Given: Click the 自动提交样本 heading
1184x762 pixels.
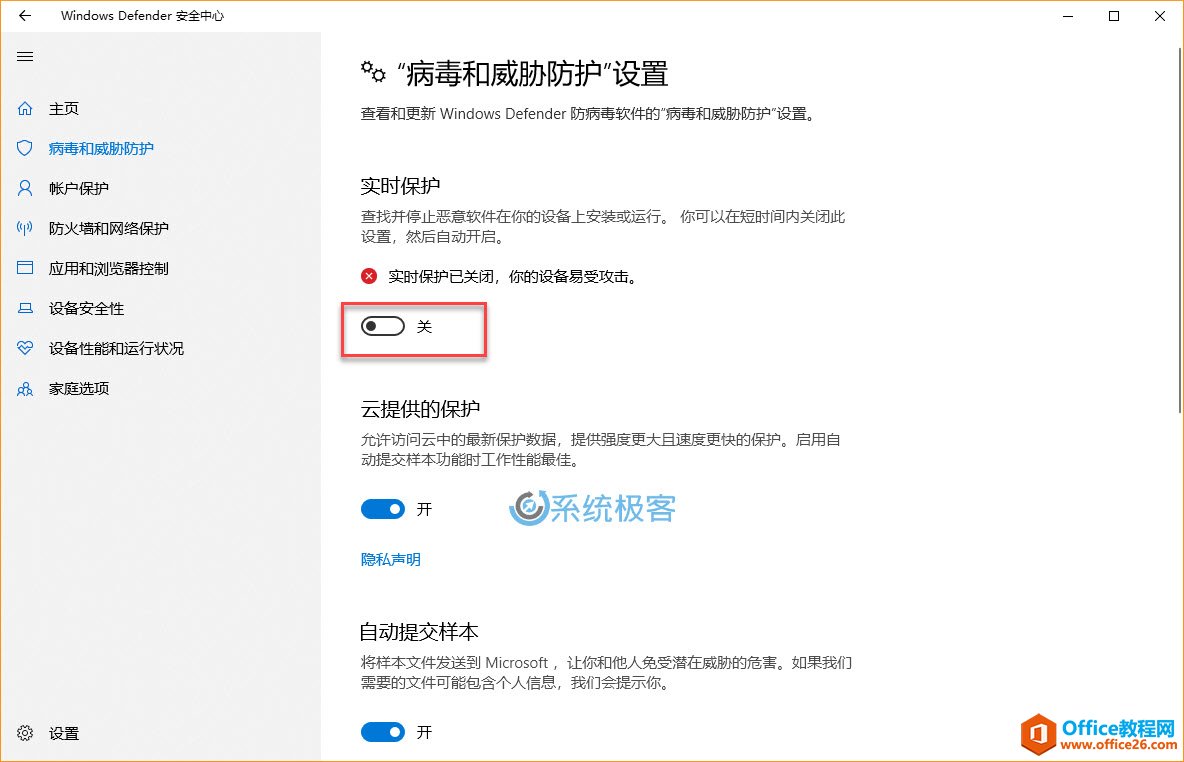Looking at the screenshot, I should pyautogui.click(x=419, y=631).
